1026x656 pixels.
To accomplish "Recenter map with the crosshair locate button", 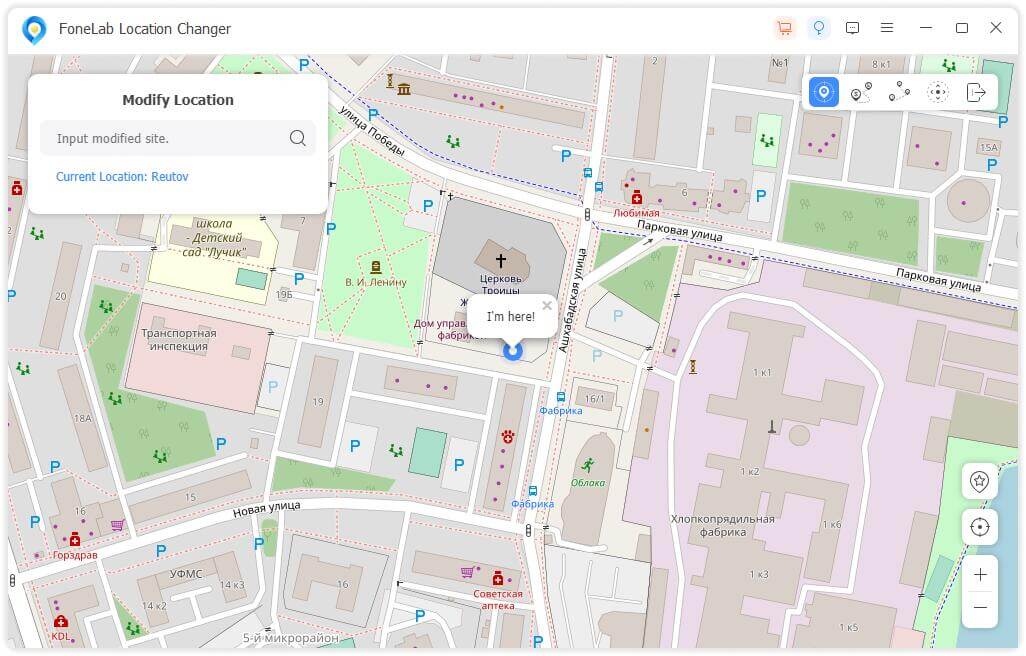I will (980, 527).
